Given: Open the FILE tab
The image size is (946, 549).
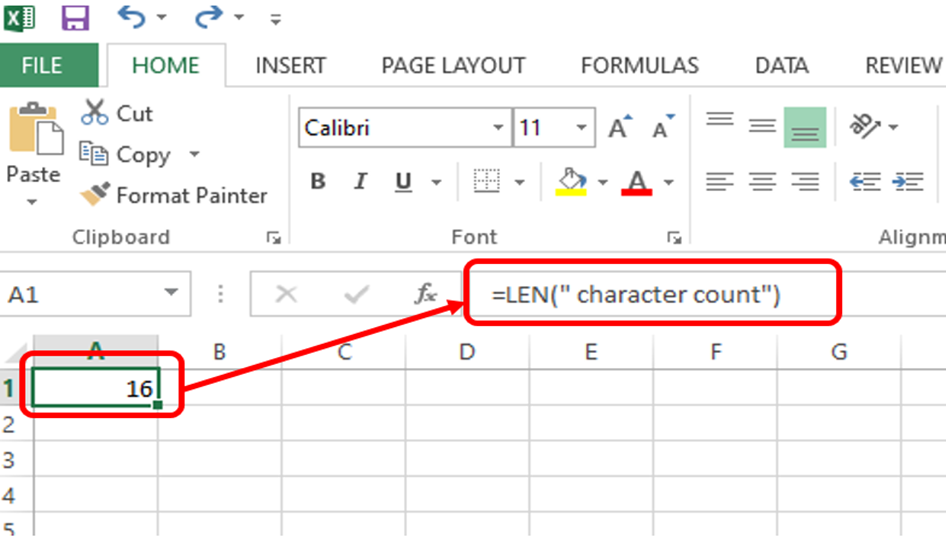Looking at the screenshot, I should coord(42,65).
